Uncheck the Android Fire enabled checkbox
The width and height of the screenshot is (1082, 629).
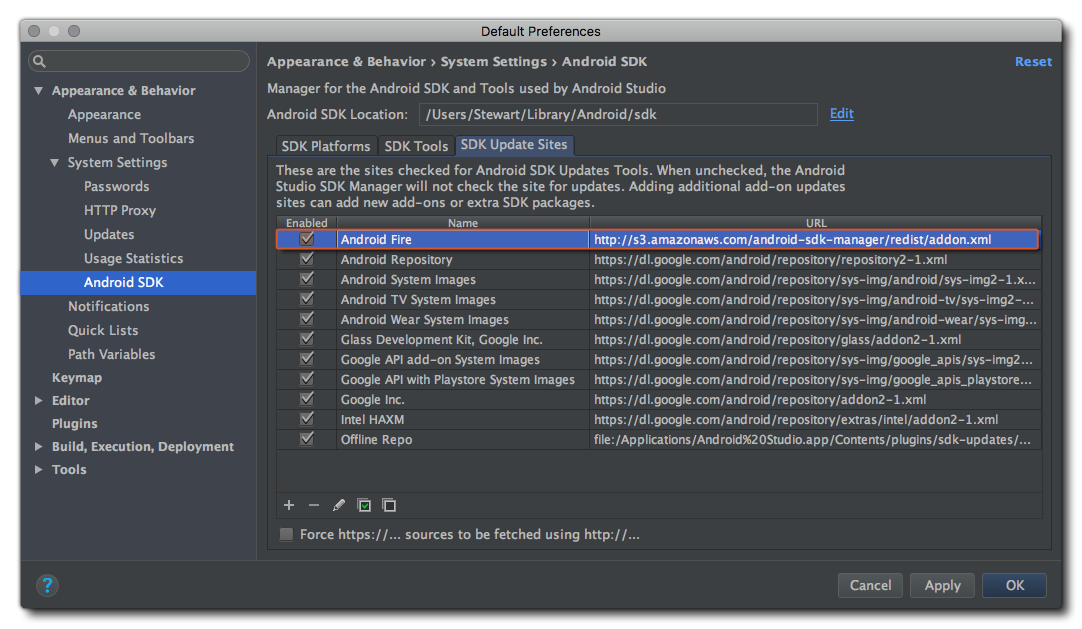click(x=307, y=240)
